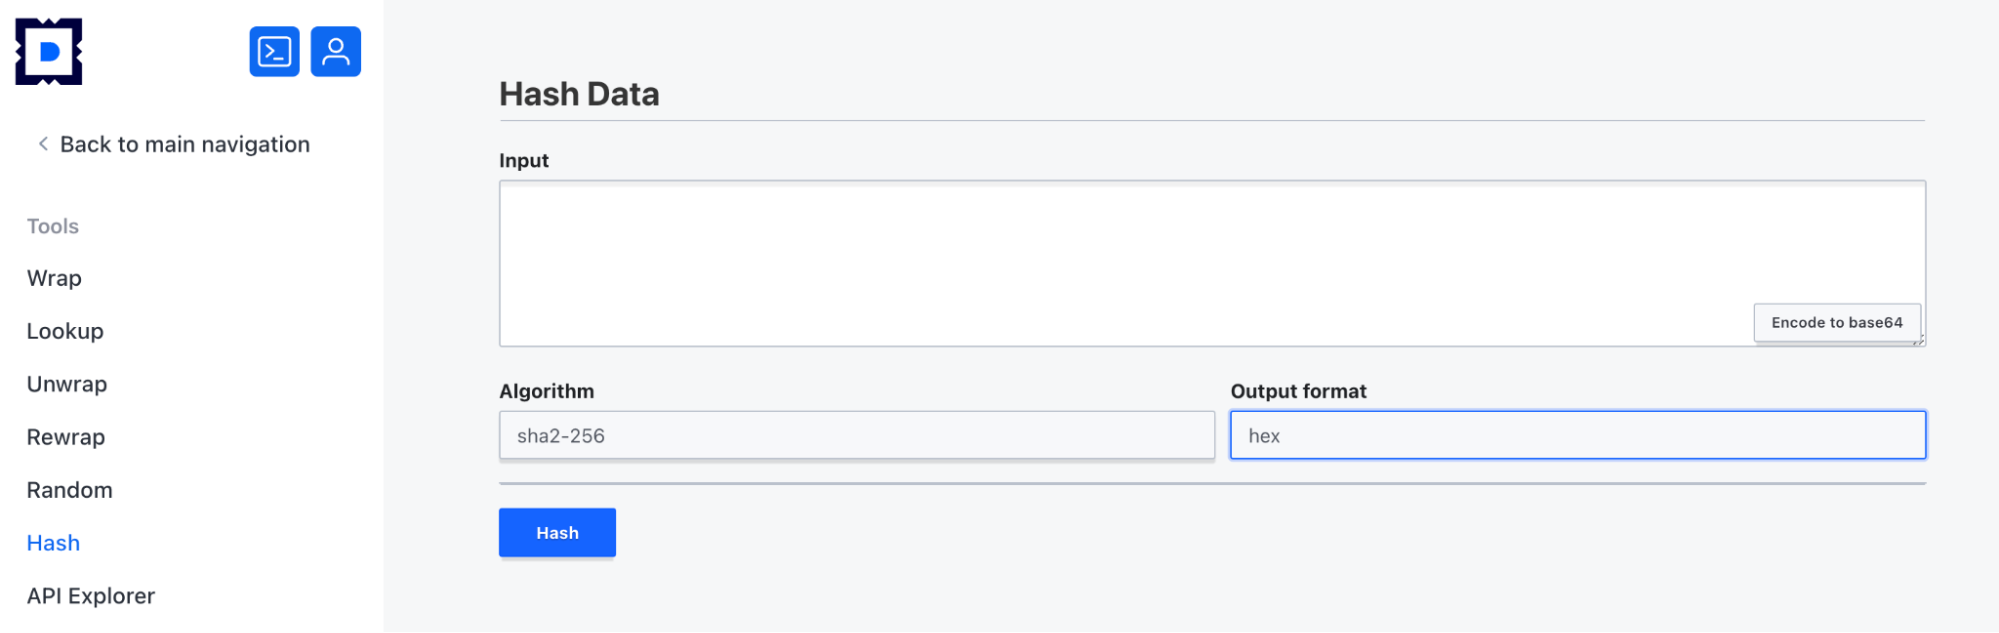Click the Input textarea resize handle
Image resolution: width=1999 pixels, height=633 pixels.
[1918, 341]
